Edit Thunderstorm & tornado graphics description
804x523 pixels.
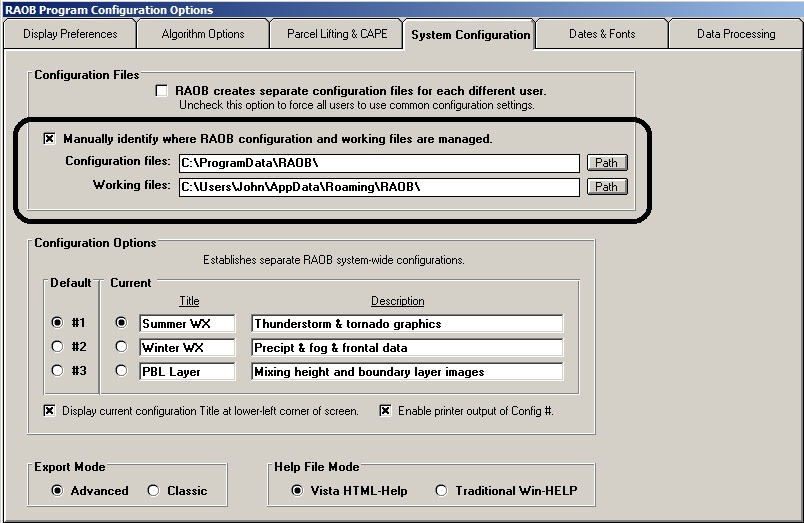click(x=407, y=324)
